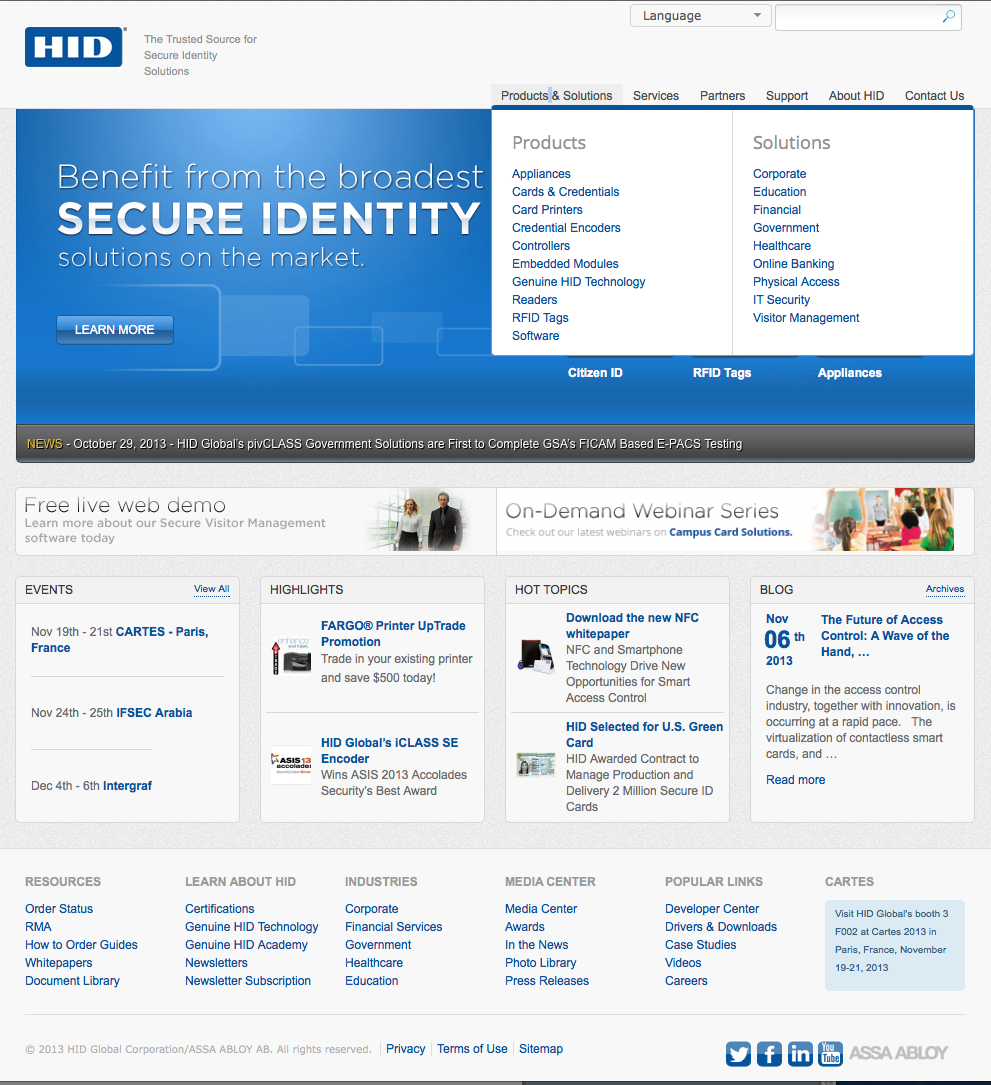Click inside the search text field

tap(858, 17)
